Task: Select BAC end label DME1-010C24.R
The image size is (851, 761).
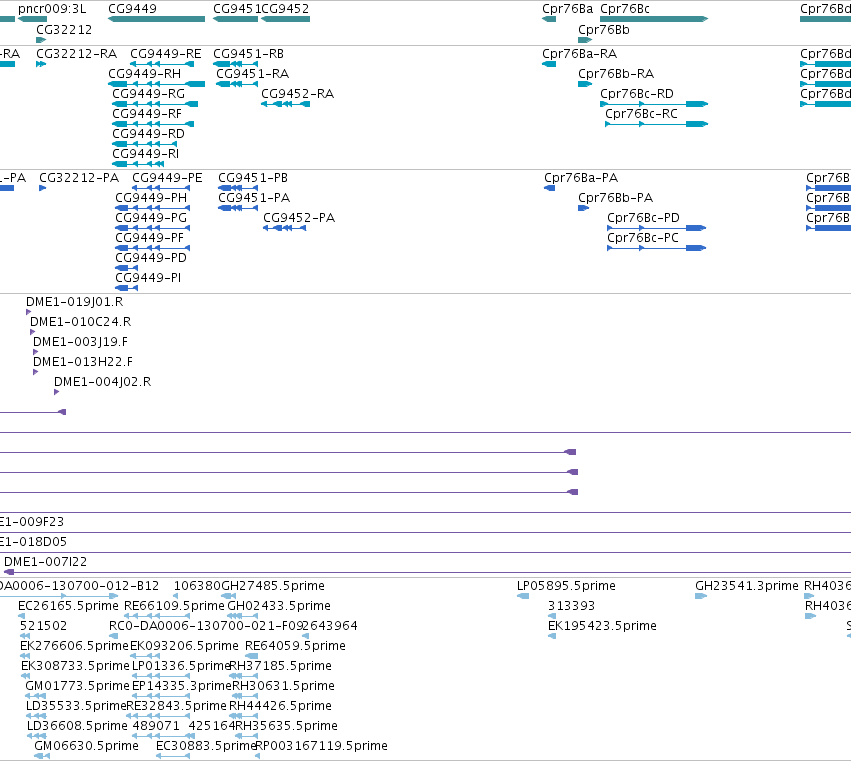Action: tap(80, 322)
